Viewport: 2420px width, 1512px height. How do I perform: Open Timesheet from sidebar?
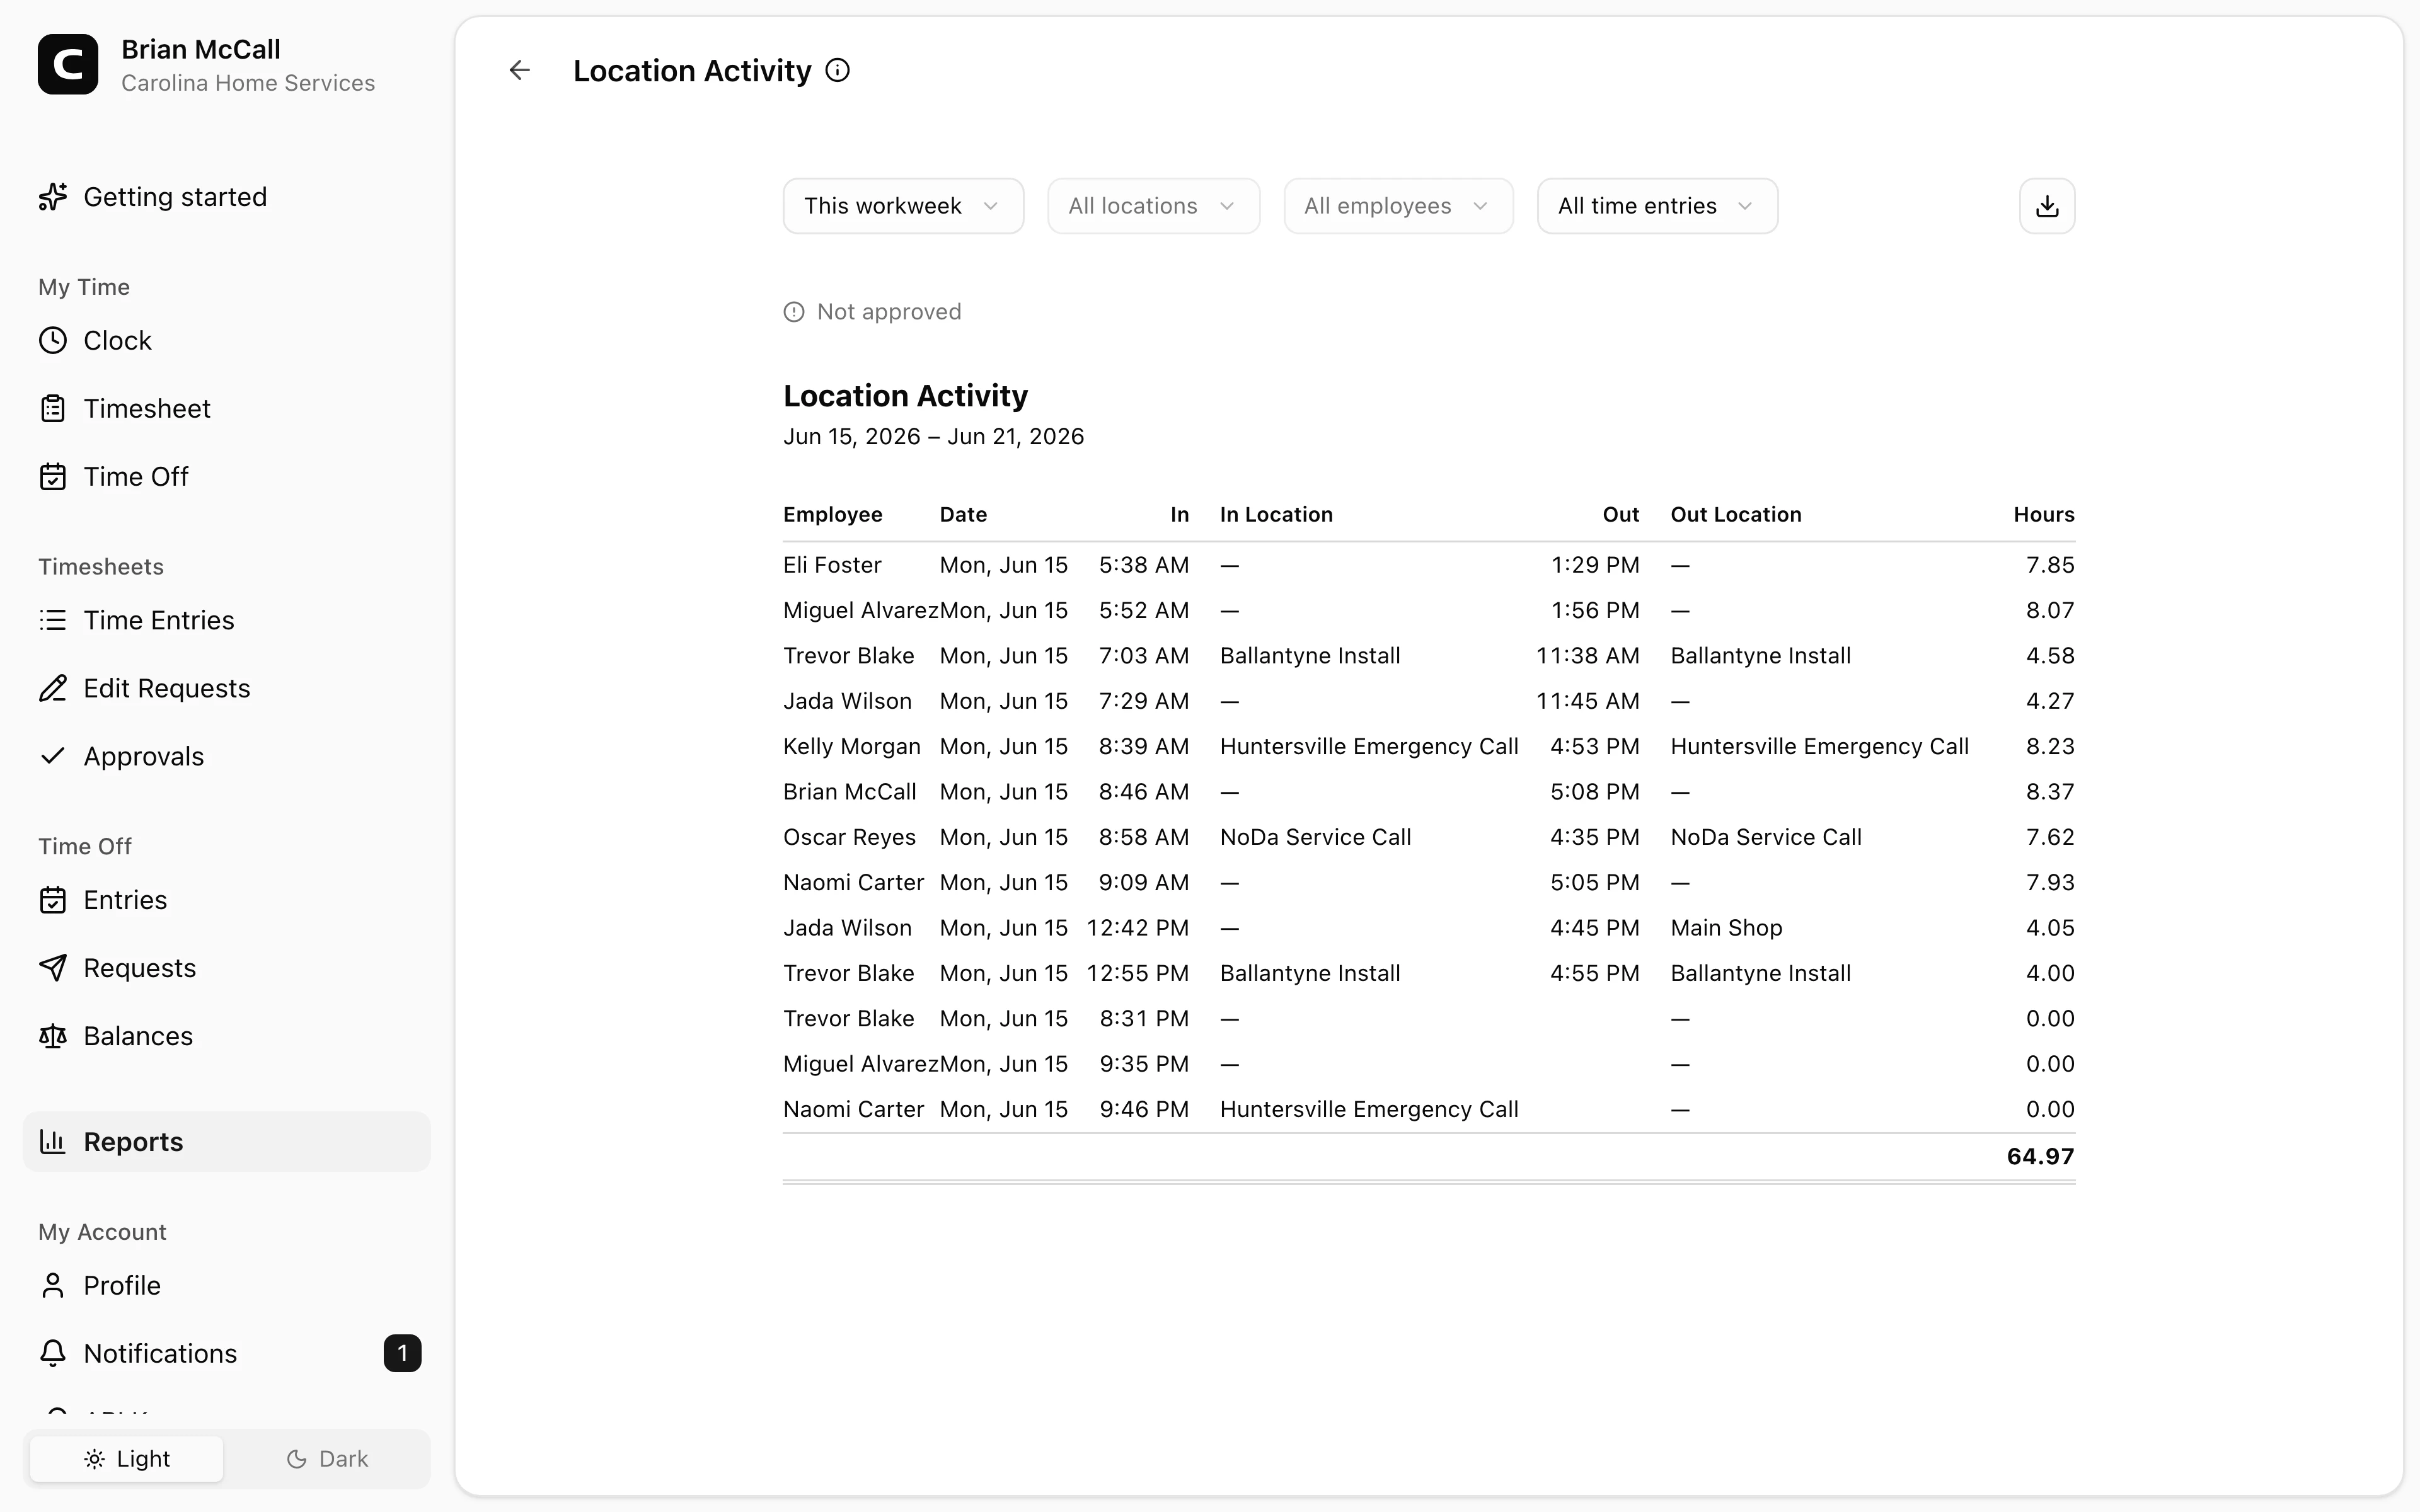227,409
